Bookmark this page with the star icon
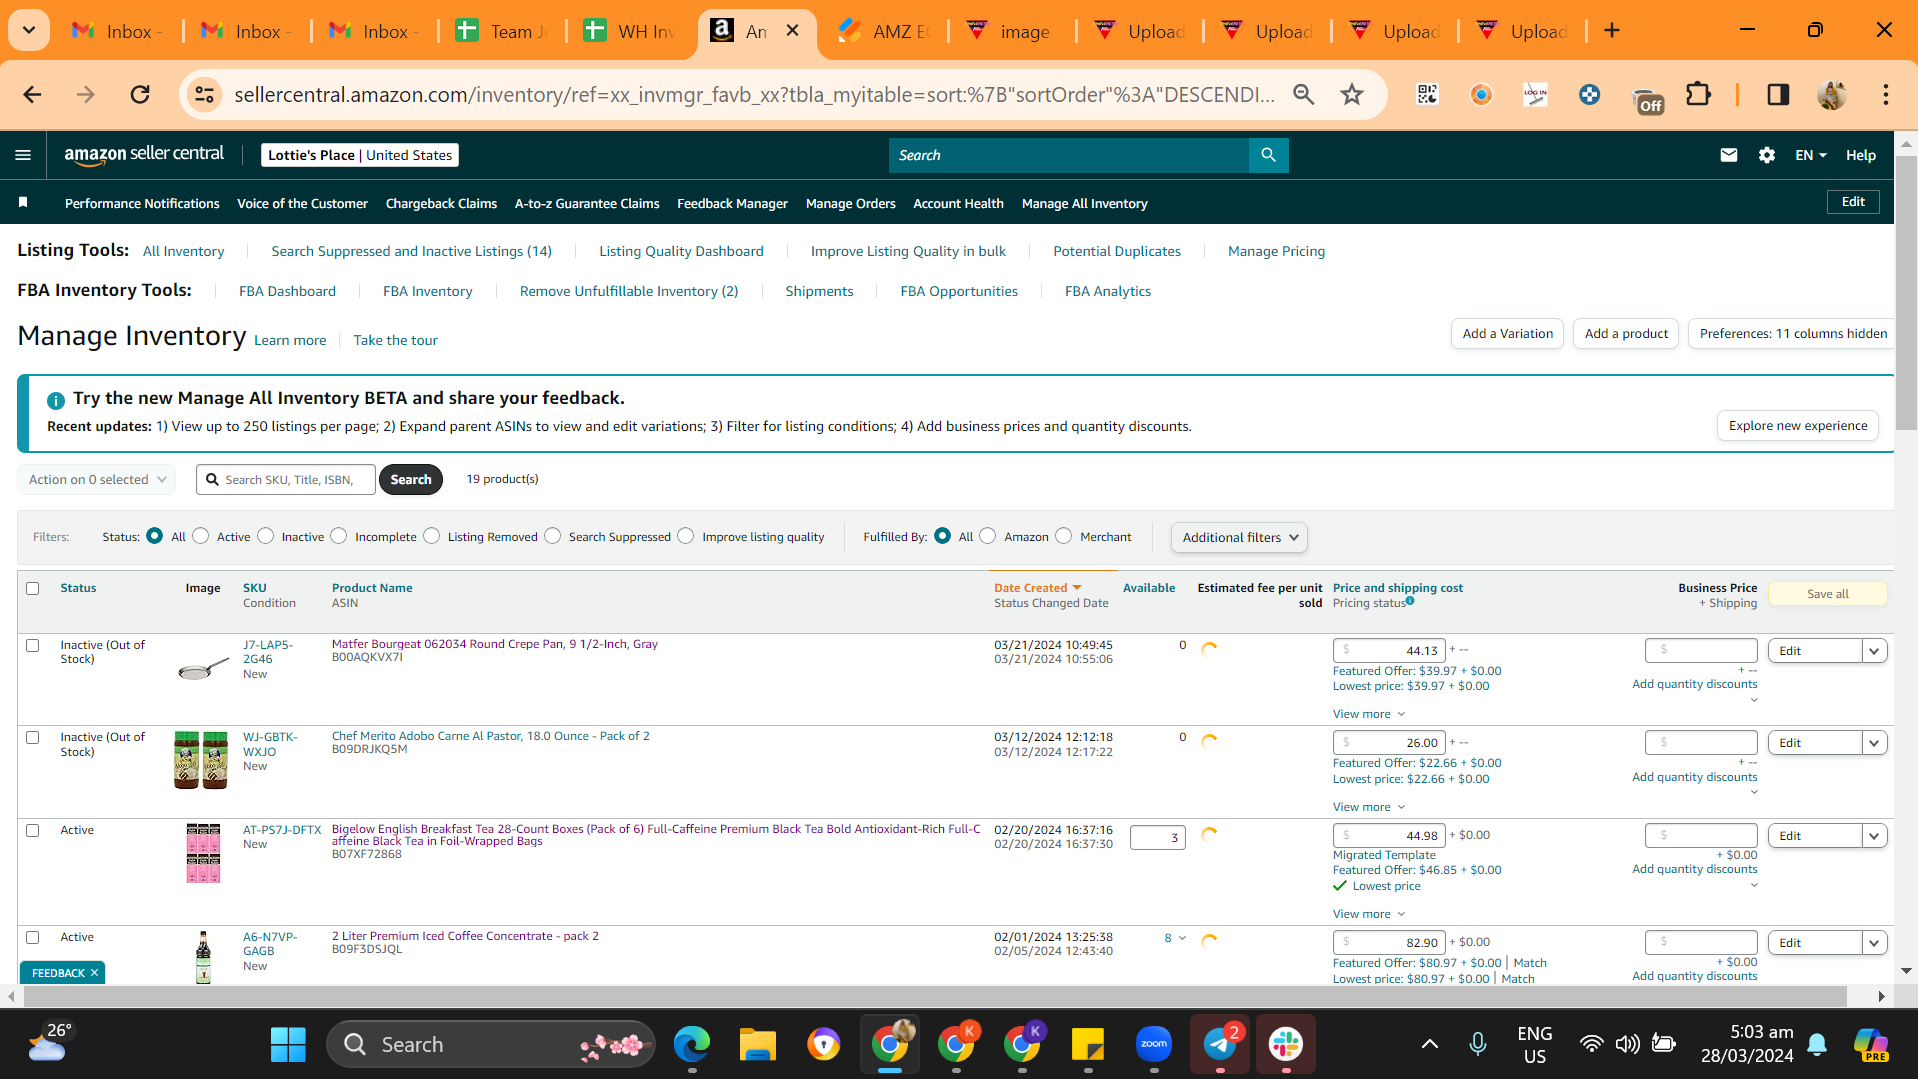This screenshot has height=1079, width=1918. (1352, 95)
